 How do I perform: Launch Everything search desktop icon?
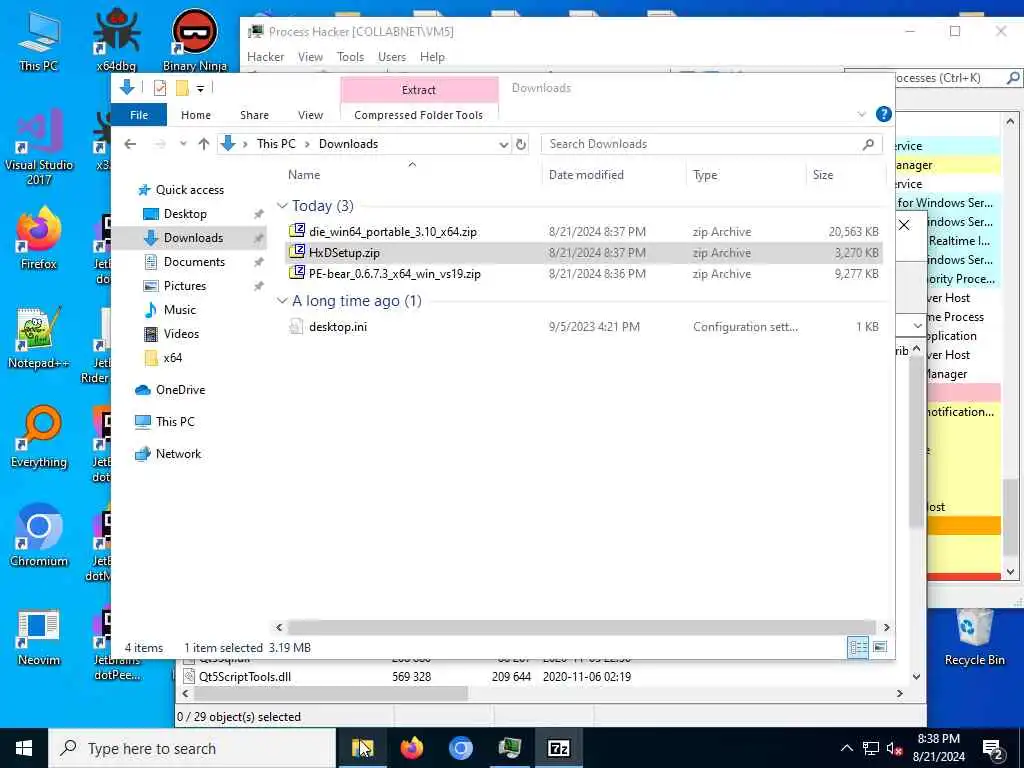(39, 437)
